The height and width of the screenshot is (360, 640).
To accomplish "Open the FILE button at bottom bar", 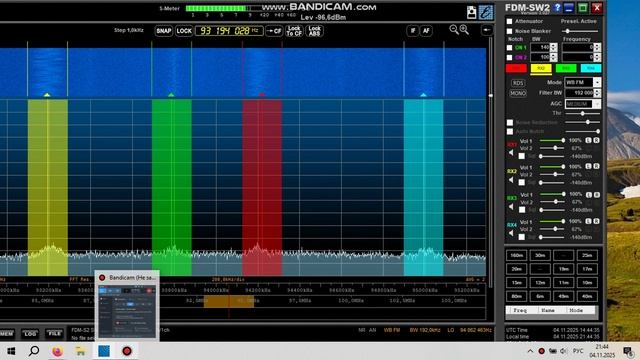I will tap(54, 333).
